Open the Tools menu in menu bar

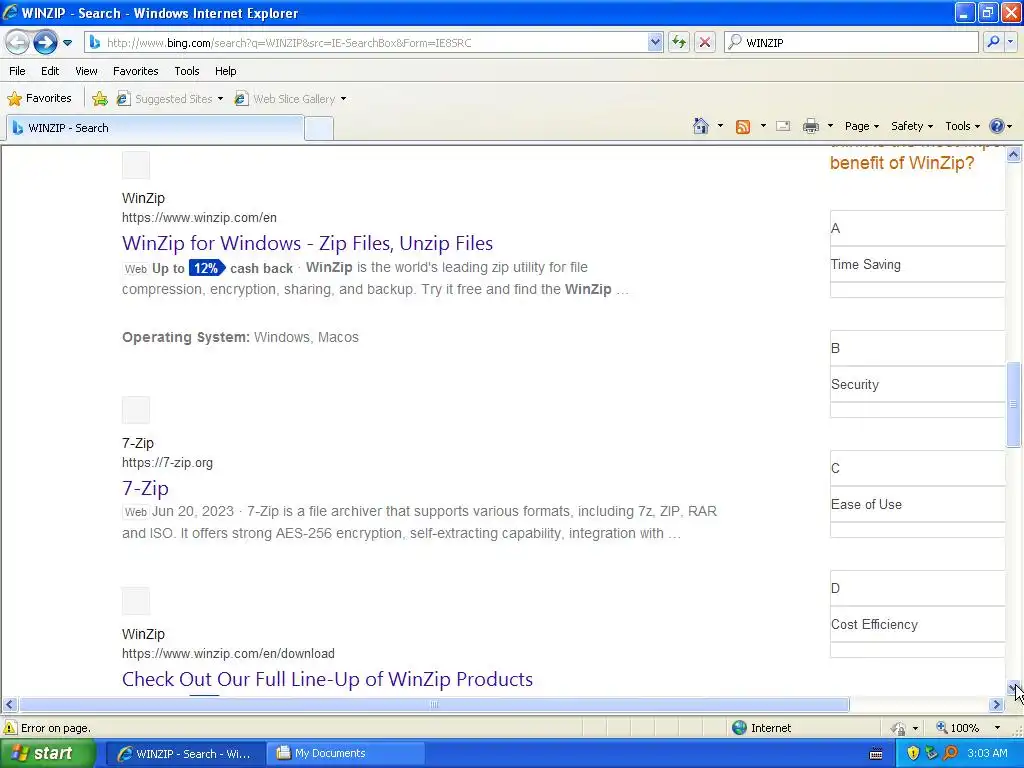tap(187, 71)
